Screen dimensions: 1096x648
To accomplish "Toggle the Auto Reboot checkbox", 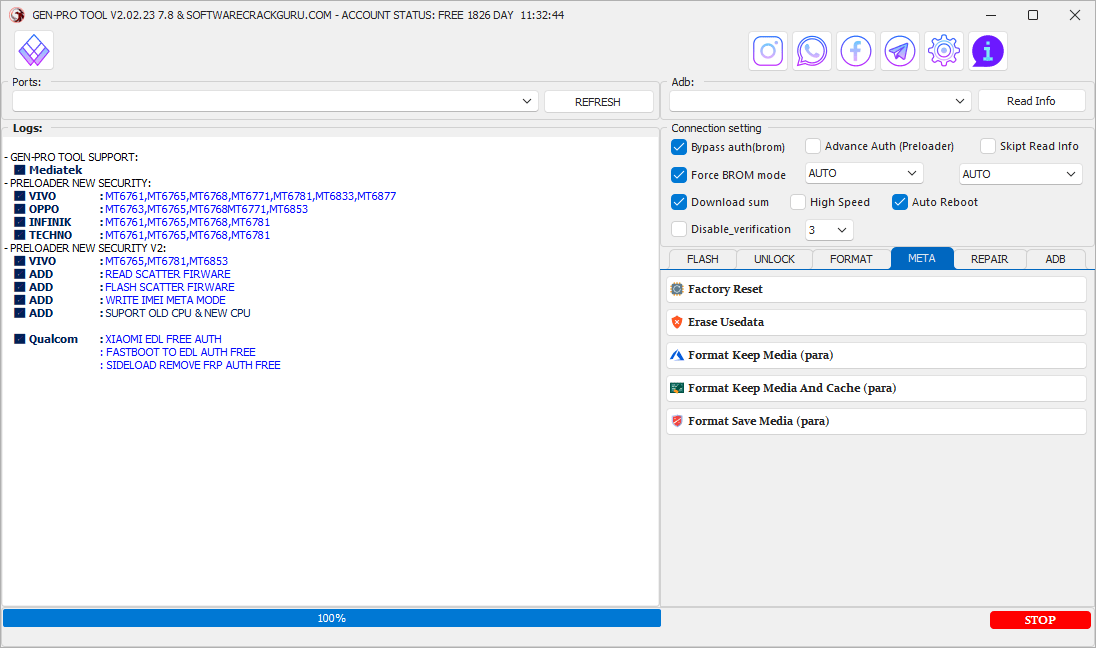I will tap(900, 202).
